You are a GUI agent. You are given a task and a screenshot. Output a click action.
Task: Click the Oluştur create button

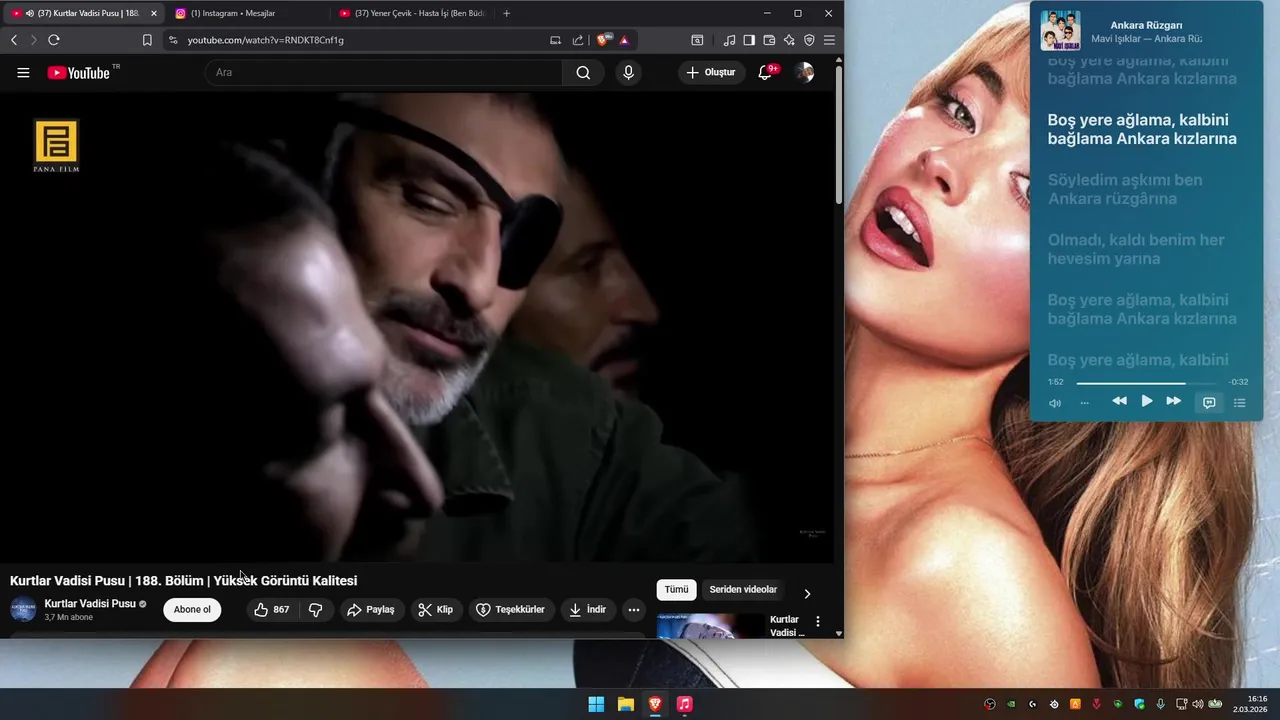pyautogui.click(x=711, y=72)
